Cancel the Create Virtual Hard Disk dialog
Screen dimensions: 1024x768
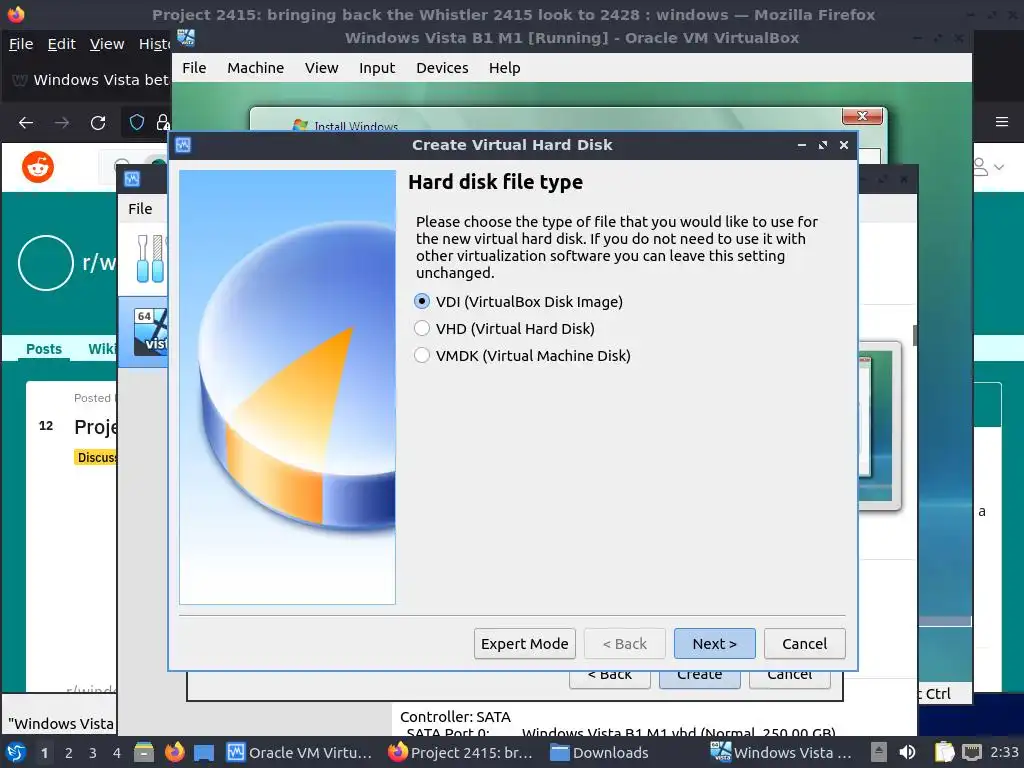click(805, 644)
